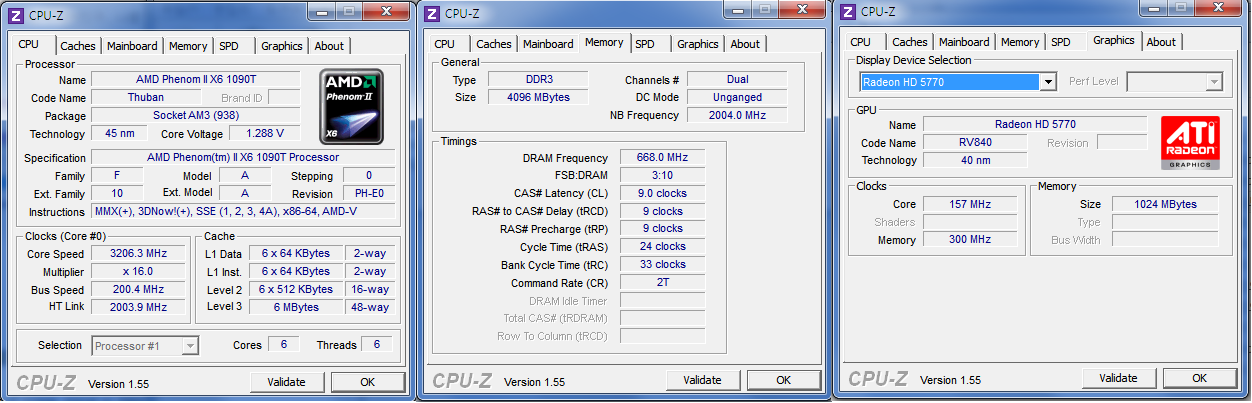Click OK in the Memory window

tap(783, 380)
